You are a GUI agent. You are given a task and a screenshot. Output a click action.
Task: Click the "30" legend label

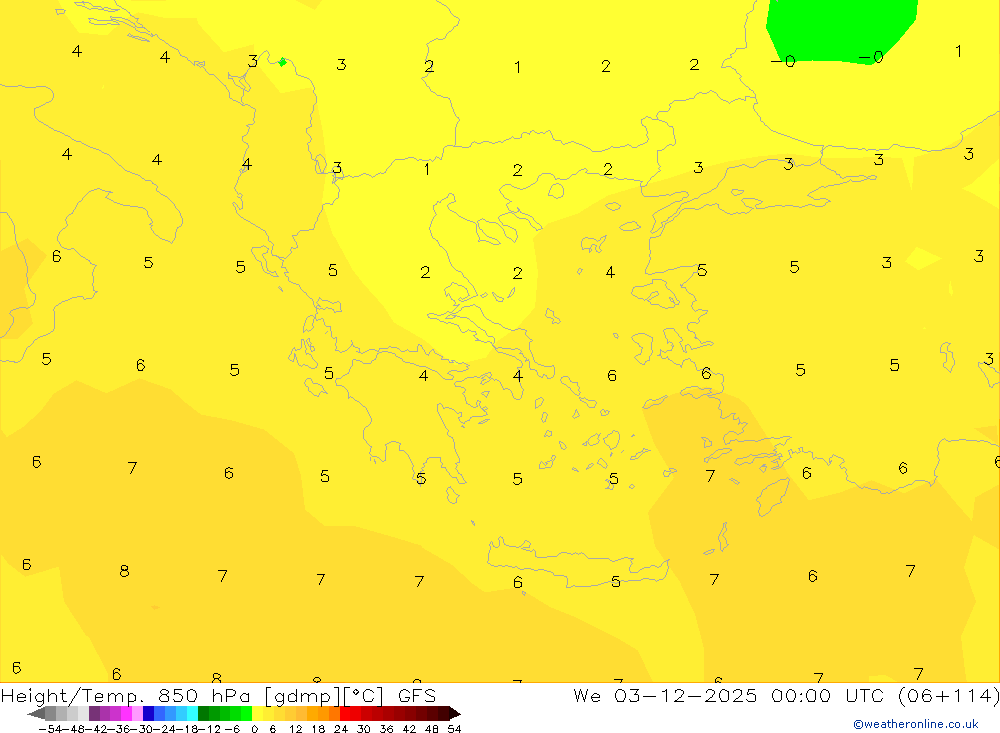click(364, 729)
